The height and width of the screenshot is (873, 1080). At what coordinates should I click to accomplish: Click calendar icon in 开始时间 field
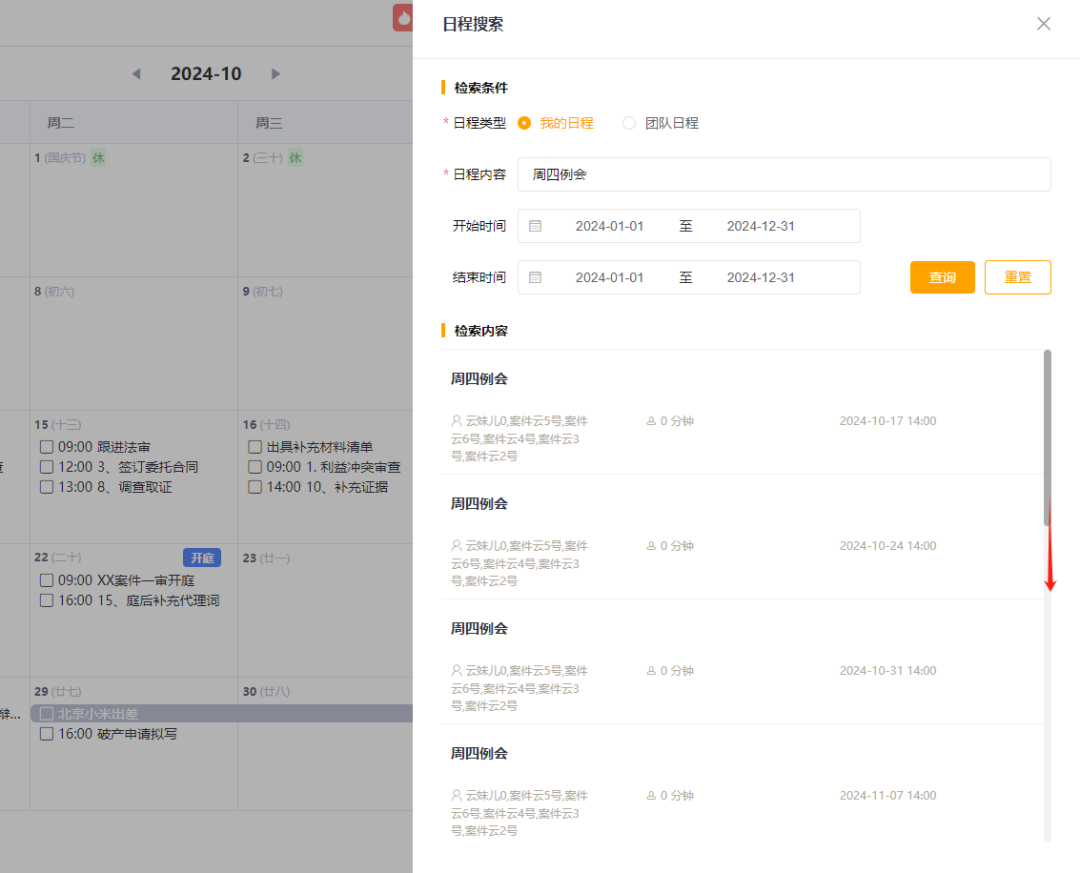535,226
